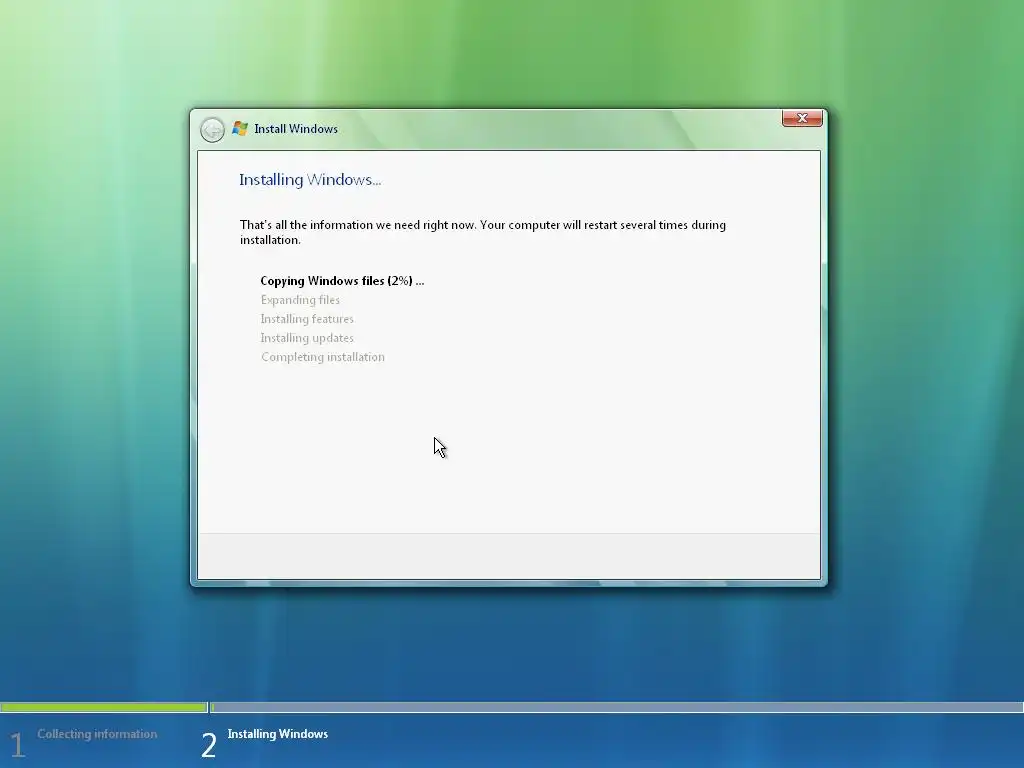Screen dimensions: 1024x768
Task: Click the stage number 1
Action: [18, 745]
